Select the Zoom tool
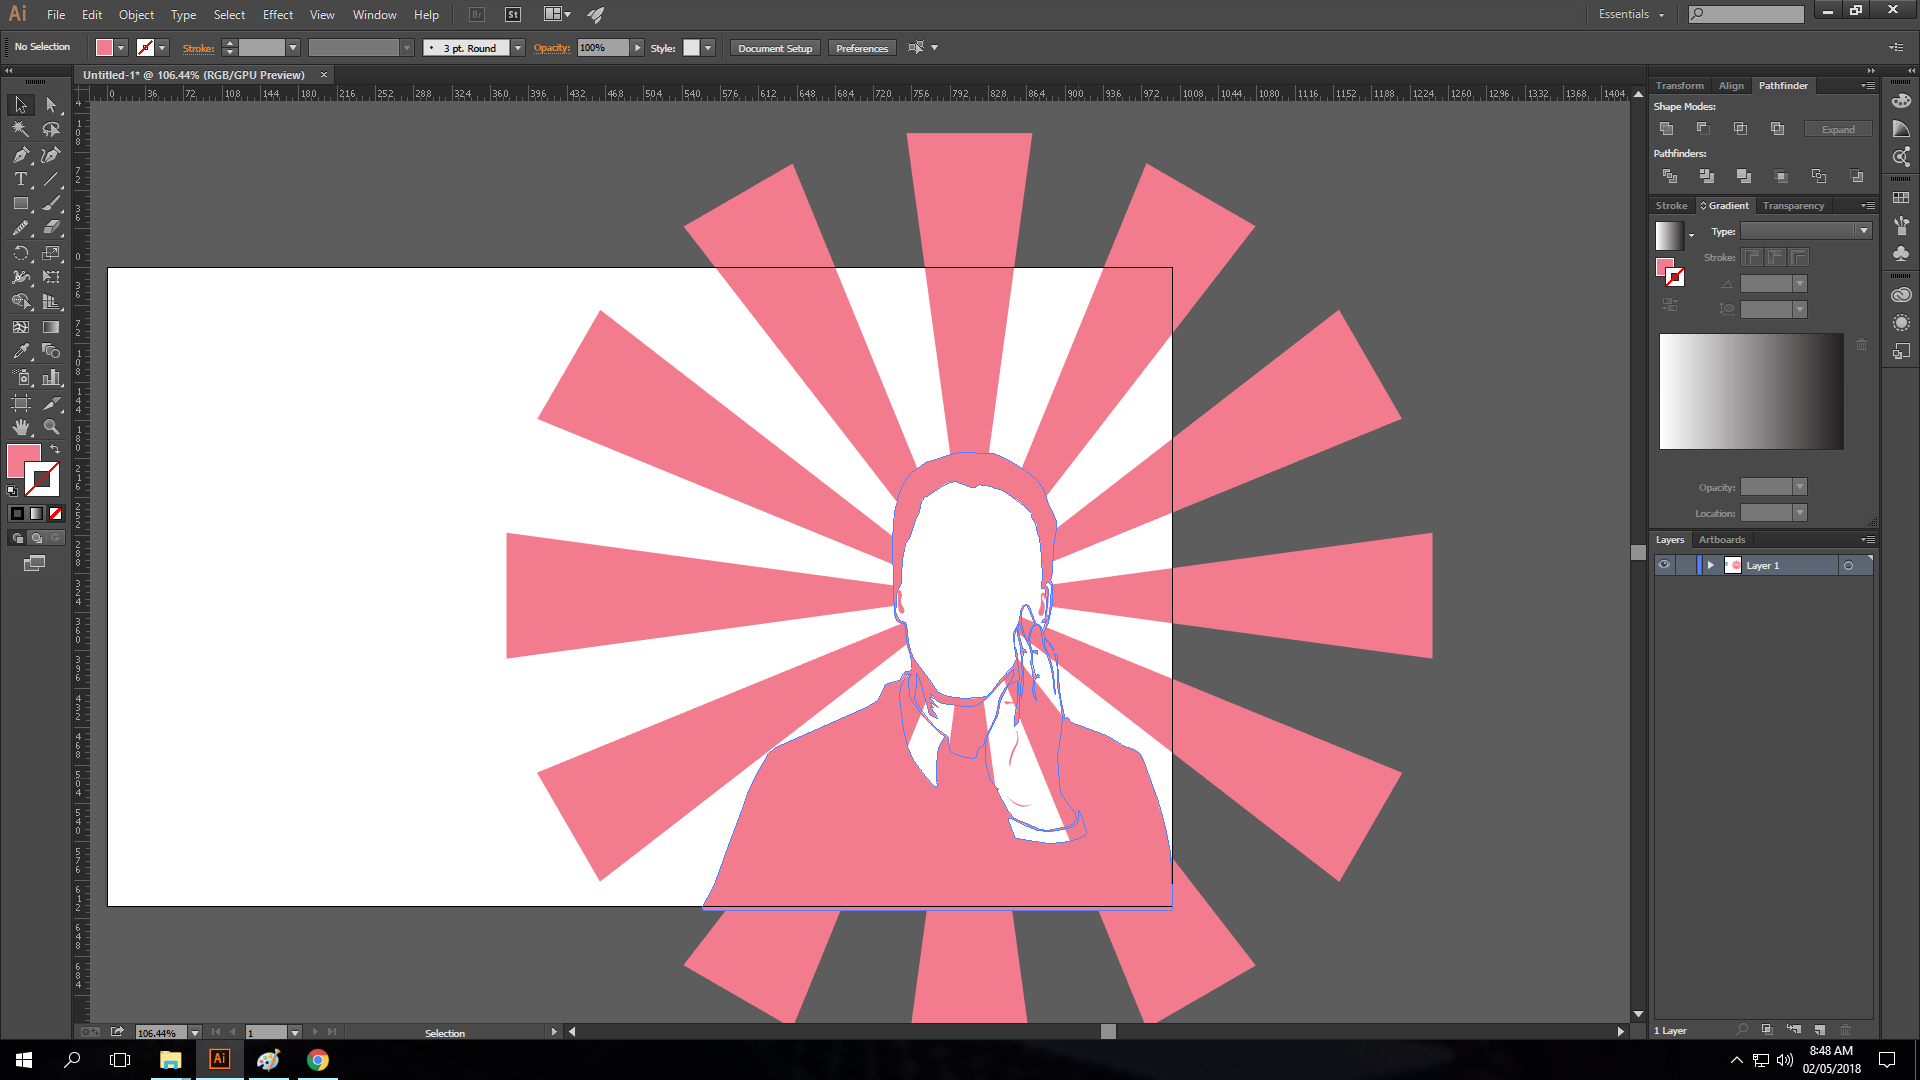 [51, 427]
